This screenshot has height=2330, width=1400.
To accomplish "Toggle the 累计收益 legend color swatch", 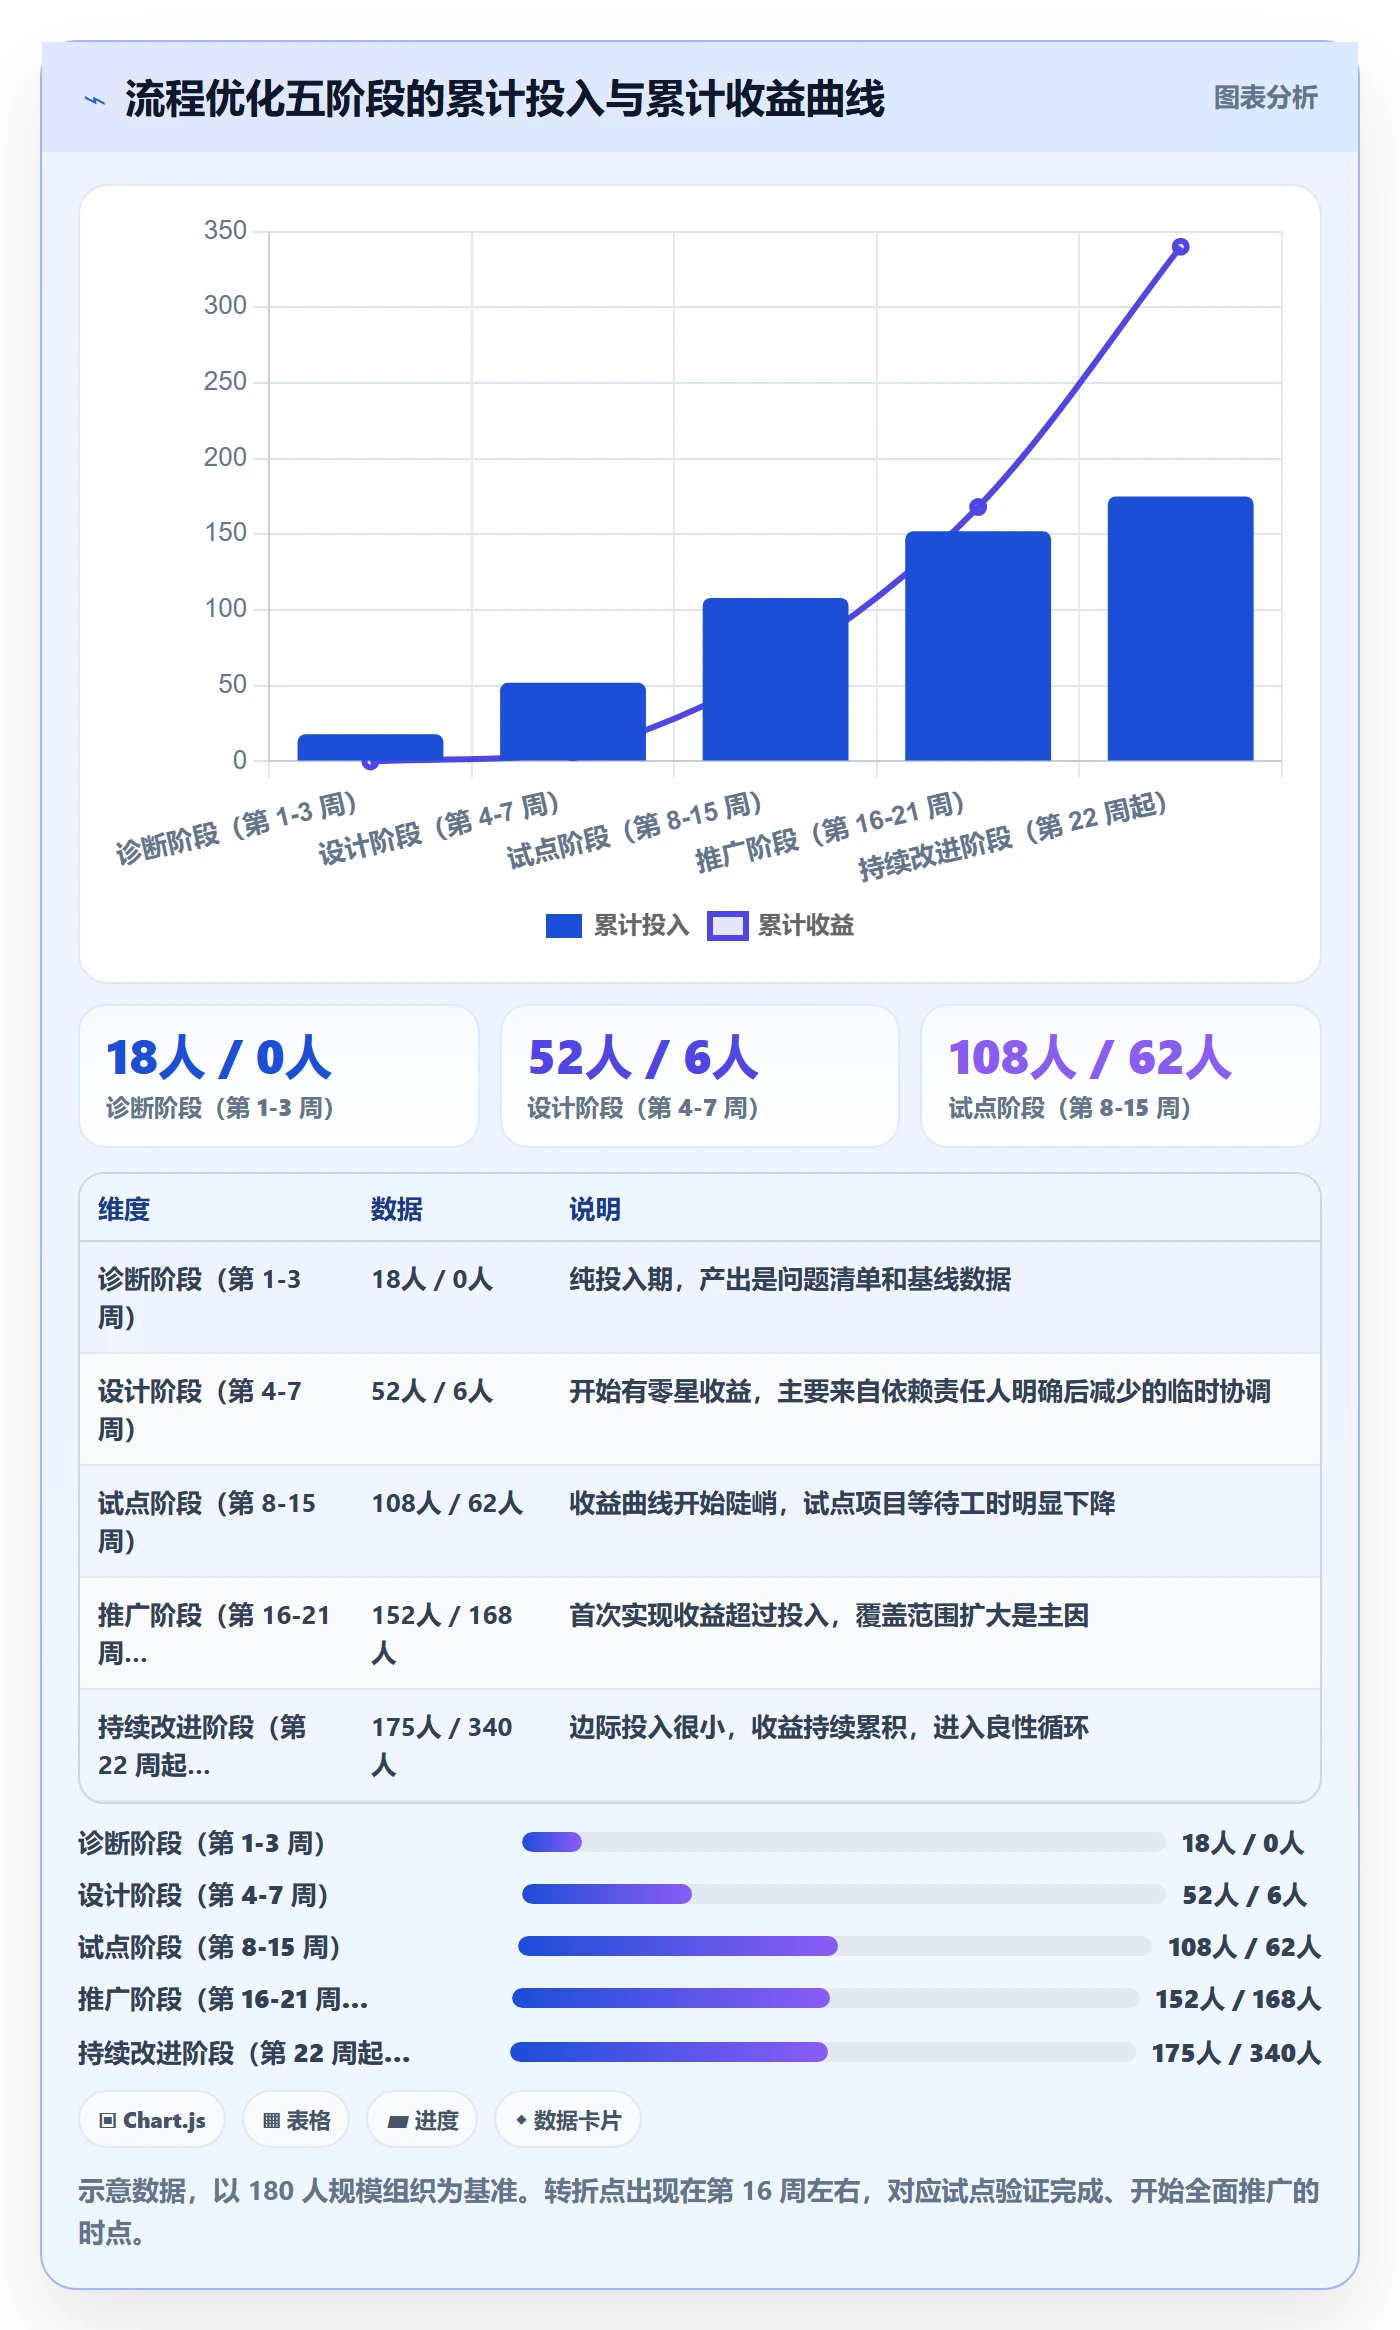I will coord(727,926).
